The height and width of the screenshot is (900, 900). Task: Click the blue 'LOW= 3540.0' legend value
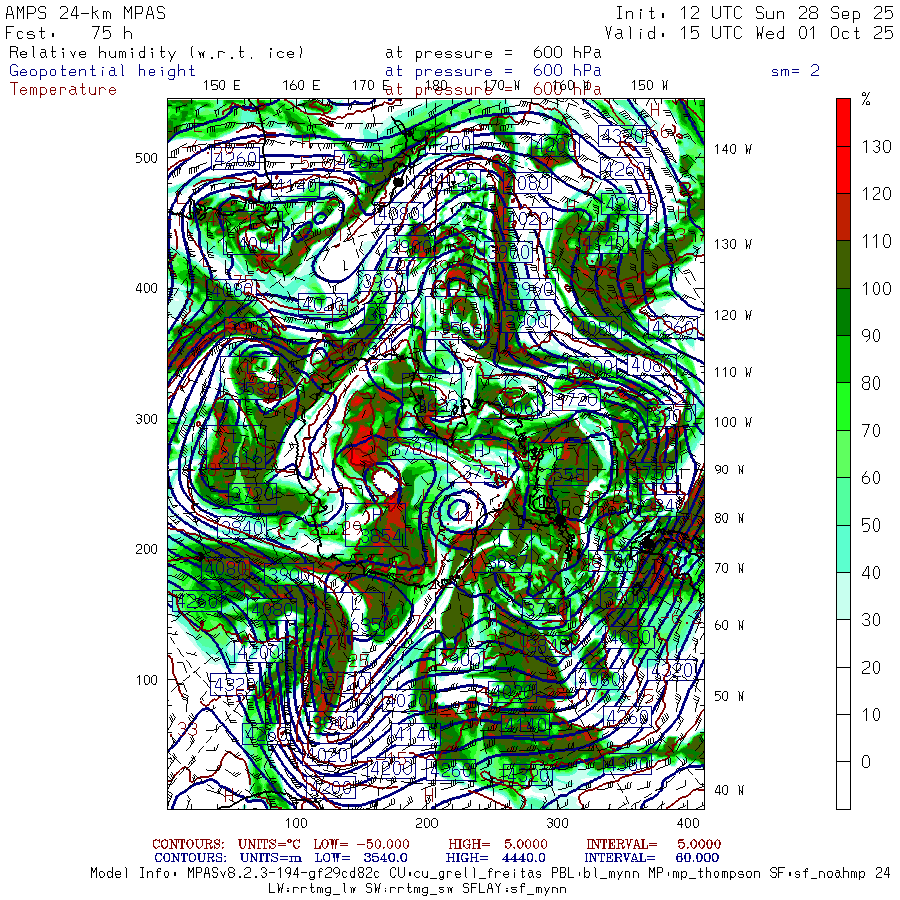click(x=361, y=858)
